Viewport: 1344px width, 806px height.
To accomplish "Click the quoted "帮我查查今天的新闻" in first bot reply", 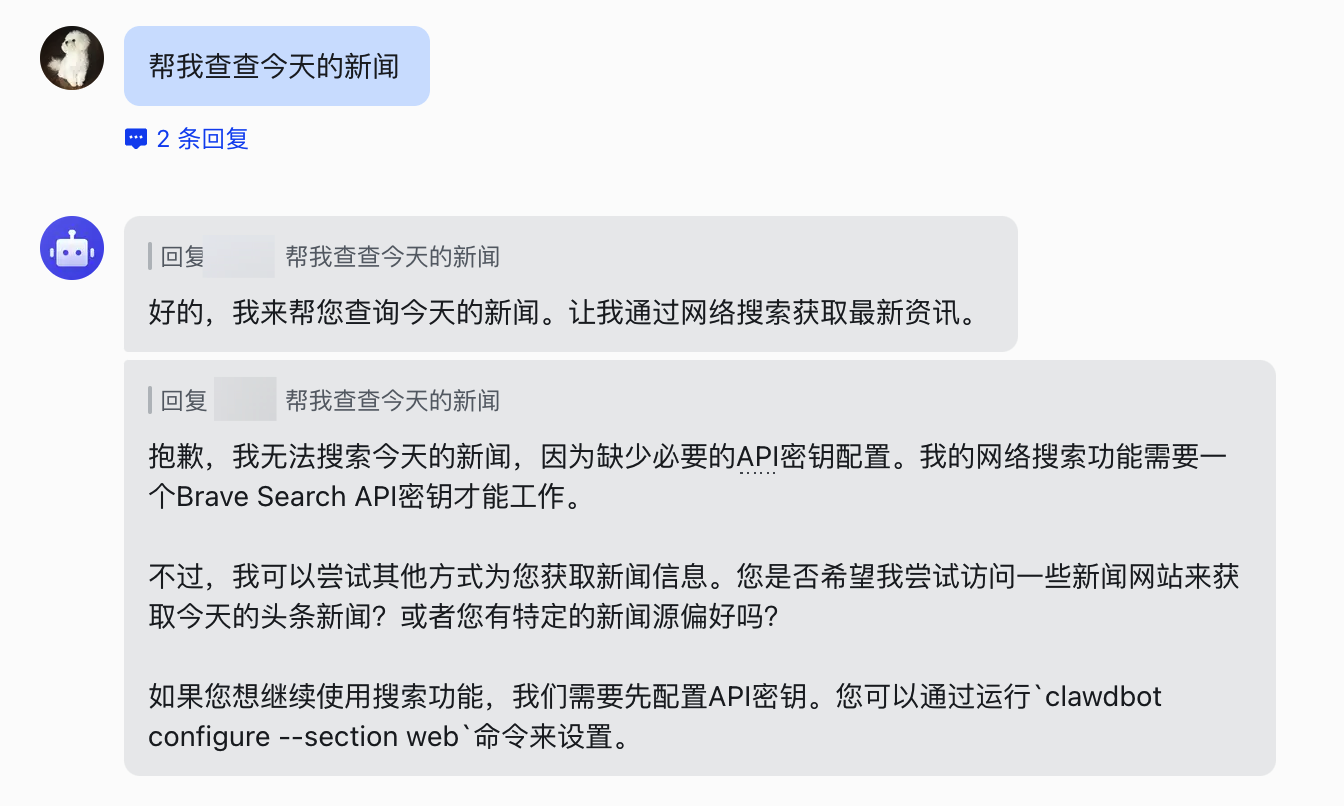I will [395, 256].
